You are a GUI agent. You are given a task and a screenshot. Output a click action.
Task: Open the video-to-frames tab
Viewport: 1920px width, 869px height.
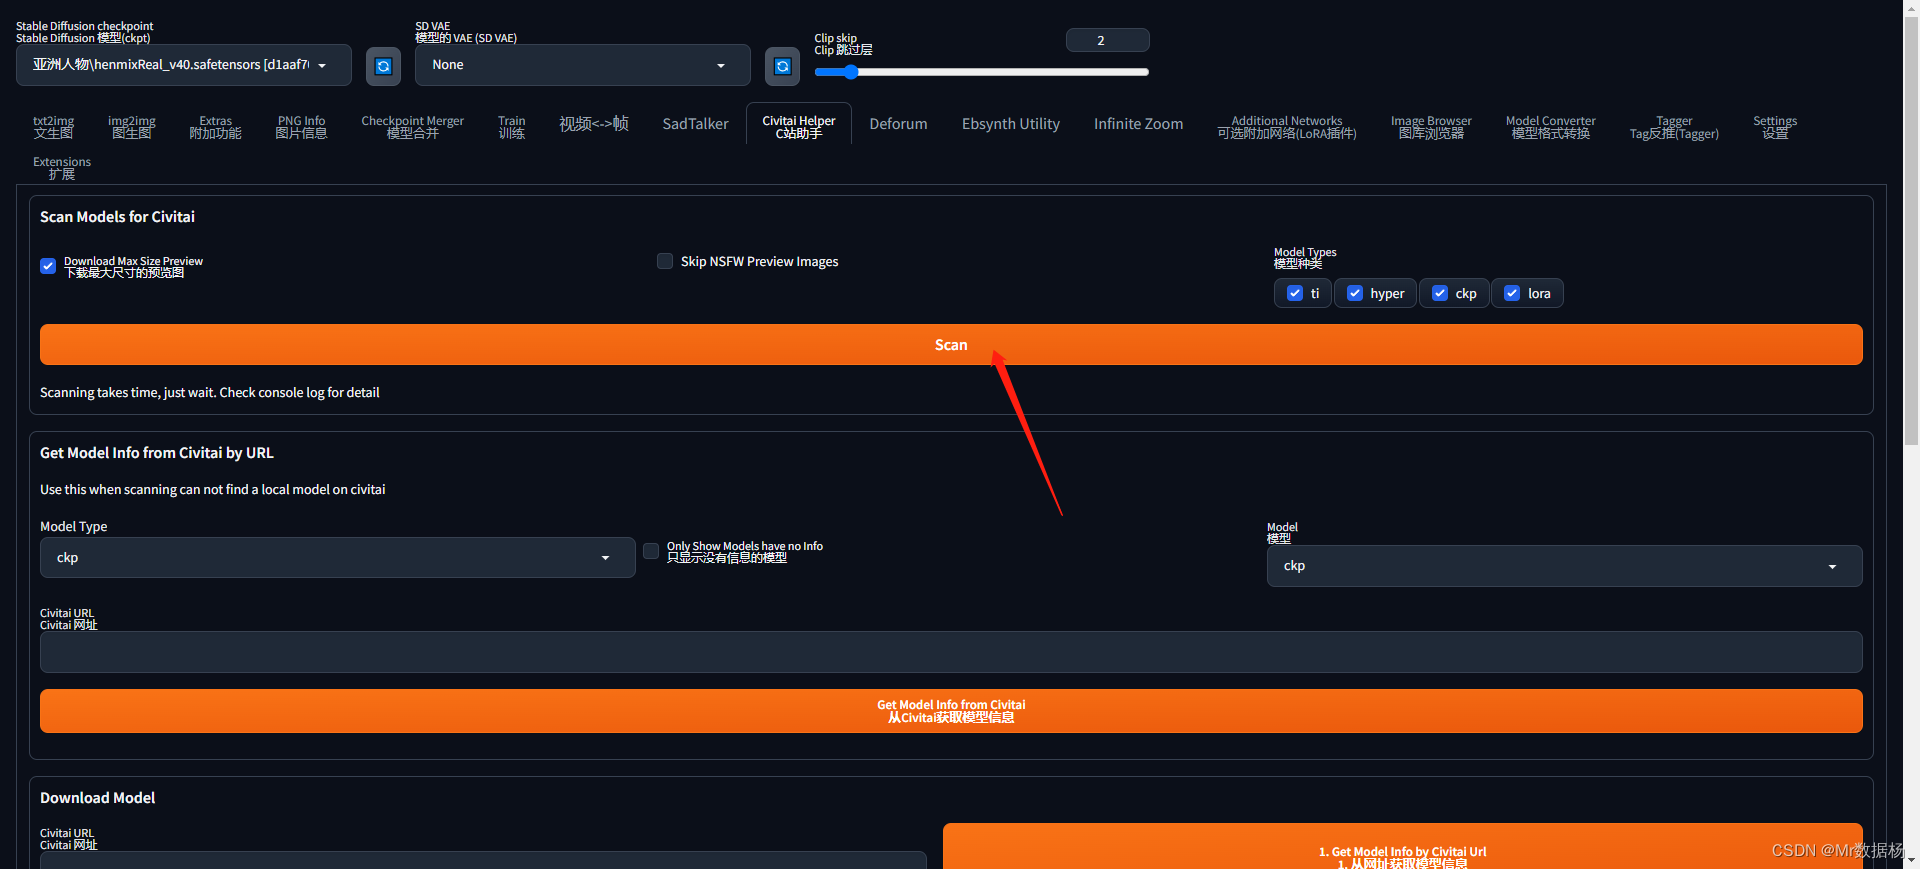coord(594,124)
